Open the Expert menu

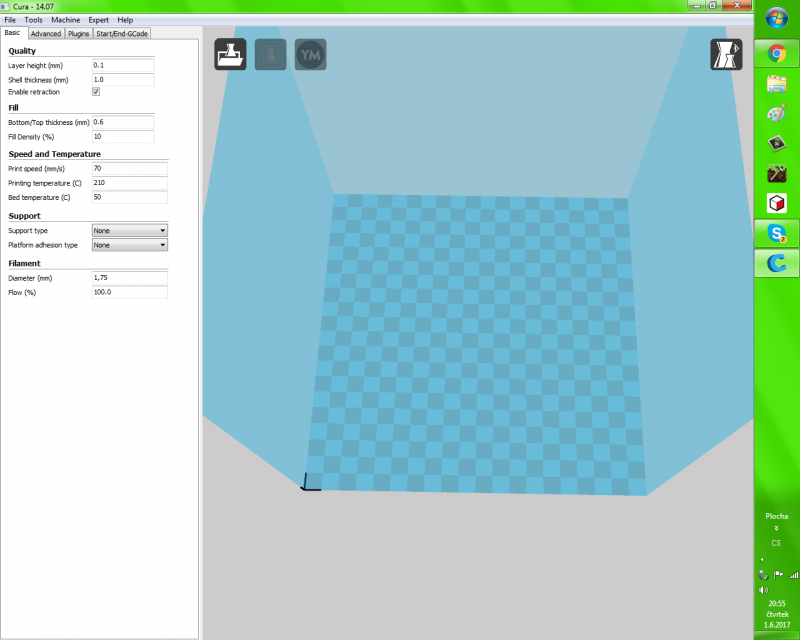point(98,19)
